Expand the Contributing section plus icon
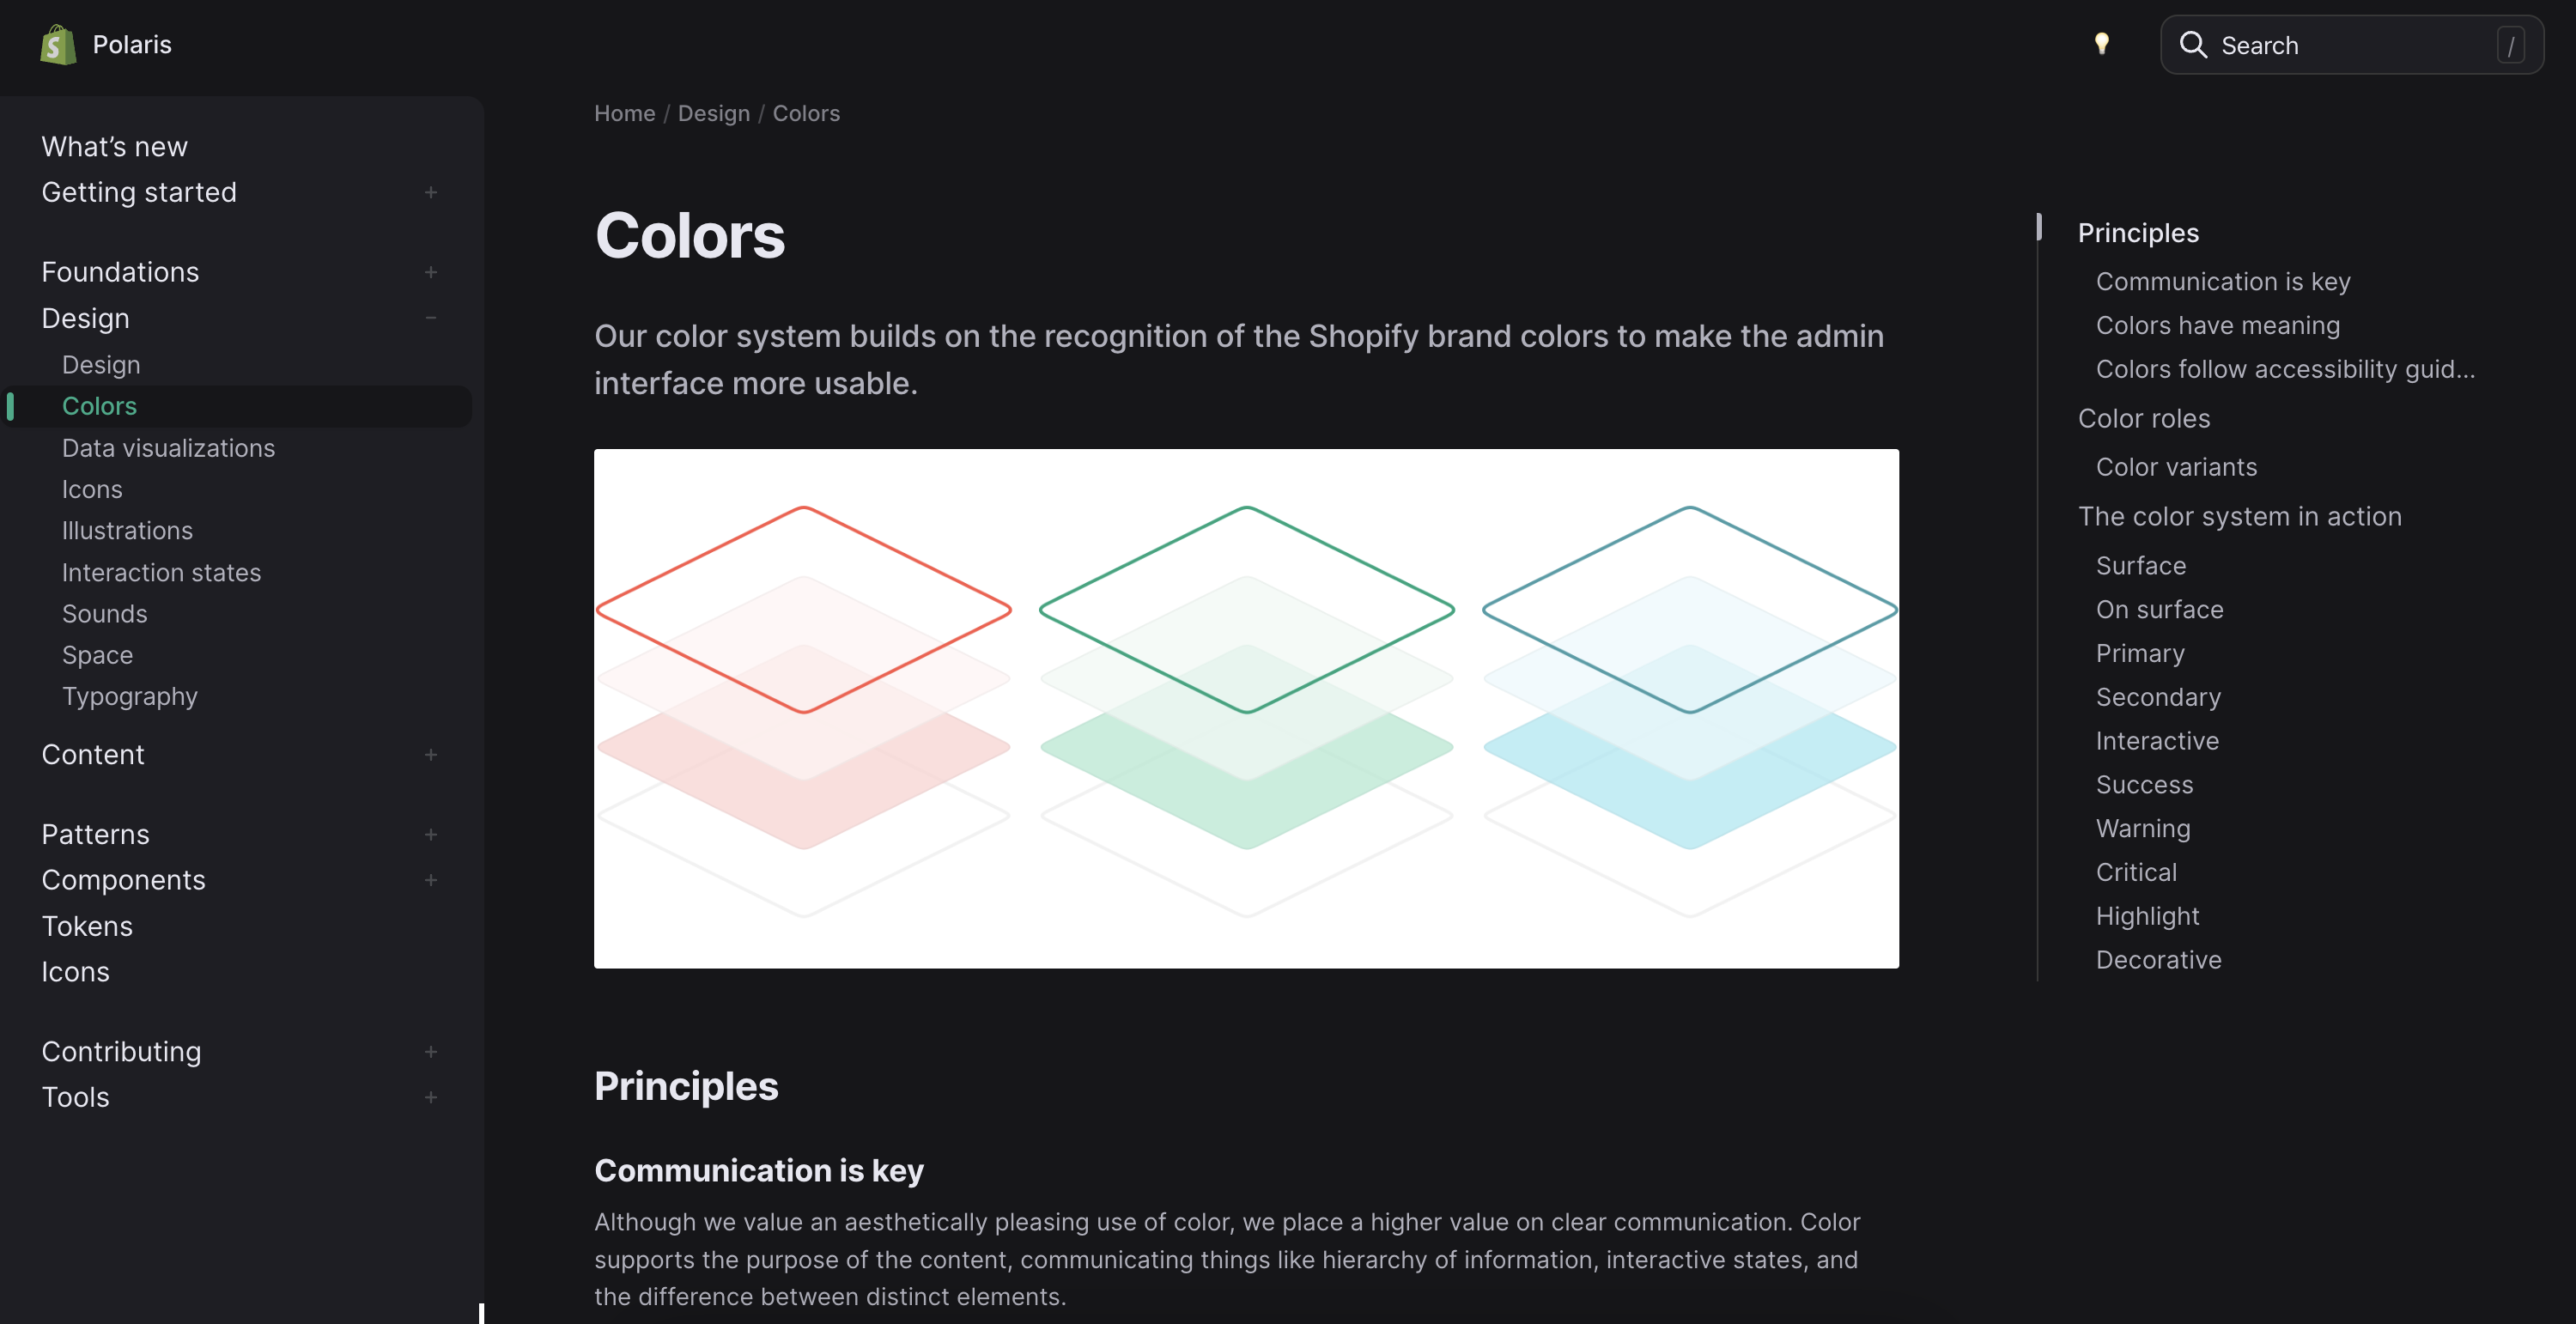The image size is (2576, 1324). 431,1051
